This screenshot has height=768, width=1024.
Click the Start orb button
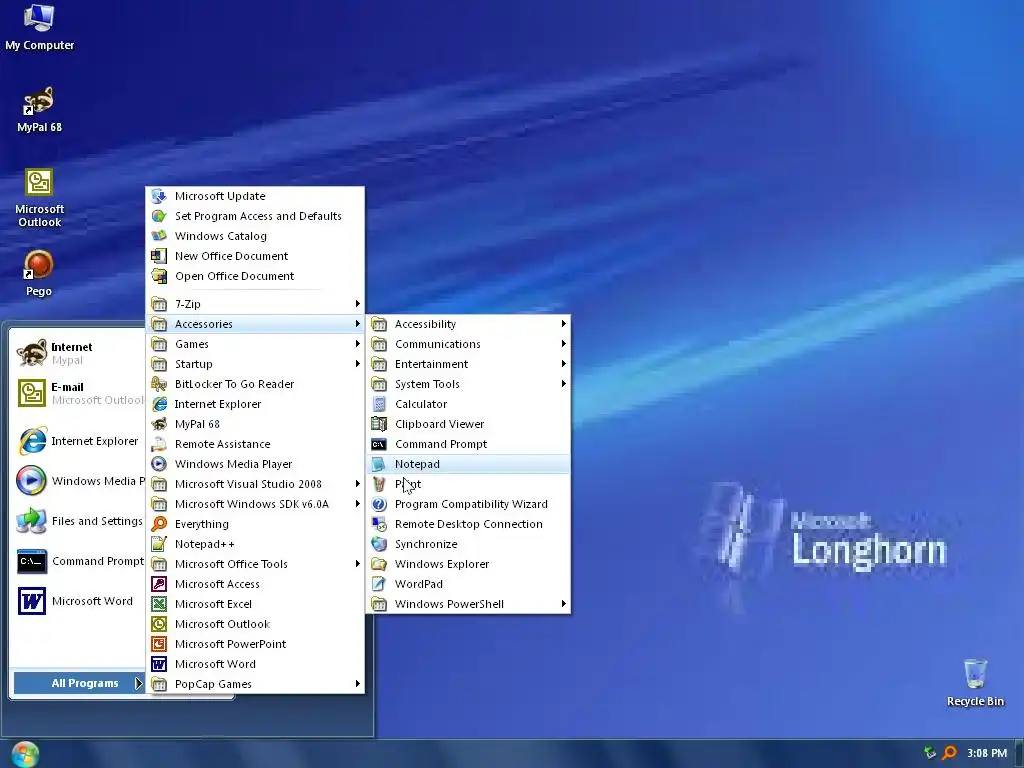[25, 754]
